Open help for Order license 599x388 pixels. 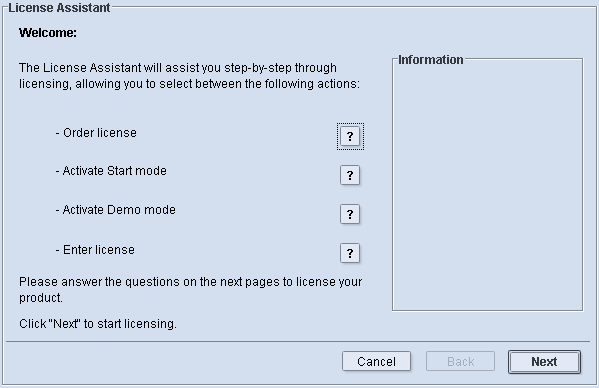[x=350, y=136]
